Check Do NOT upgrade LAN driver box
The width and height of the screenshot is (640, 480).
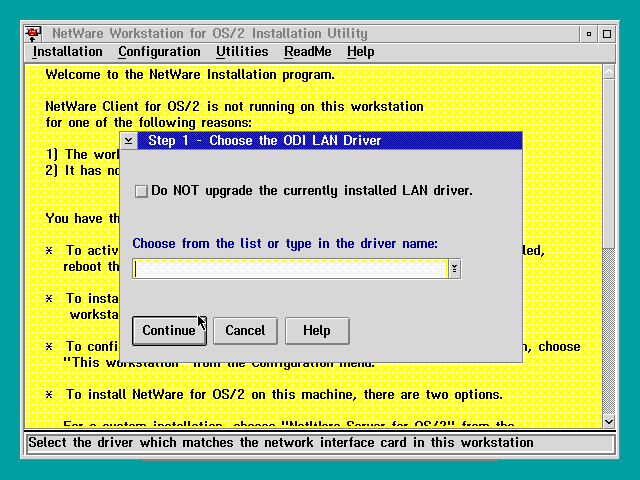[x=141, y=191]
